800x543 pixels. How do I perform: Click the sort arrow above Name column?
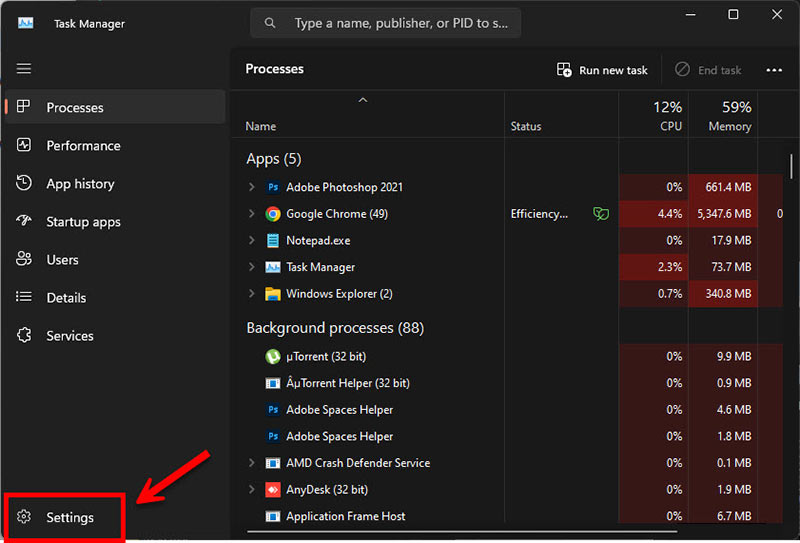pyautogui.click(x=363, y=100)
